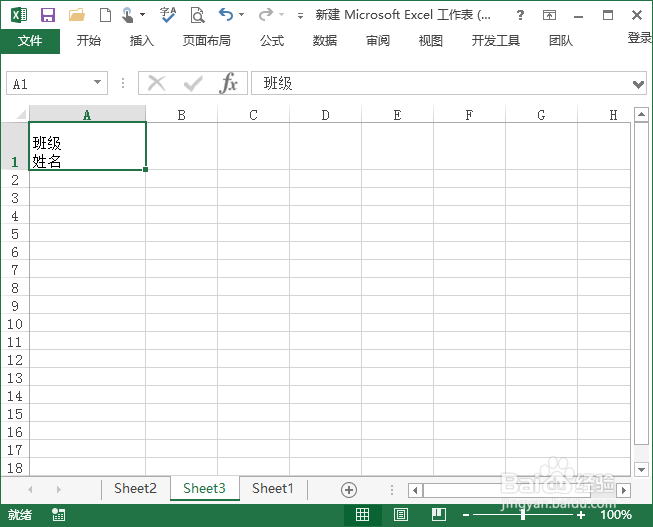653x527 pixels.
Task: Select column B header
Action: pos(181,115)
